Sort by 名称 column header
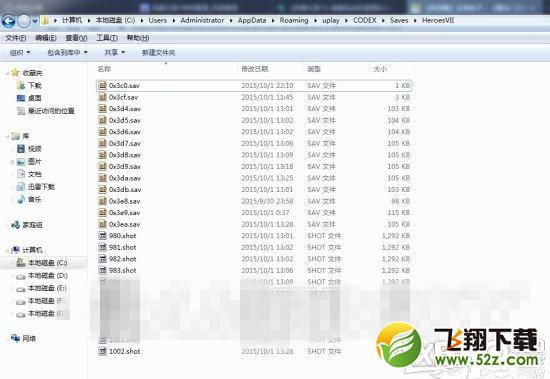Image resolution: width=550 pixels, height=379 pixels. (104, 69)
